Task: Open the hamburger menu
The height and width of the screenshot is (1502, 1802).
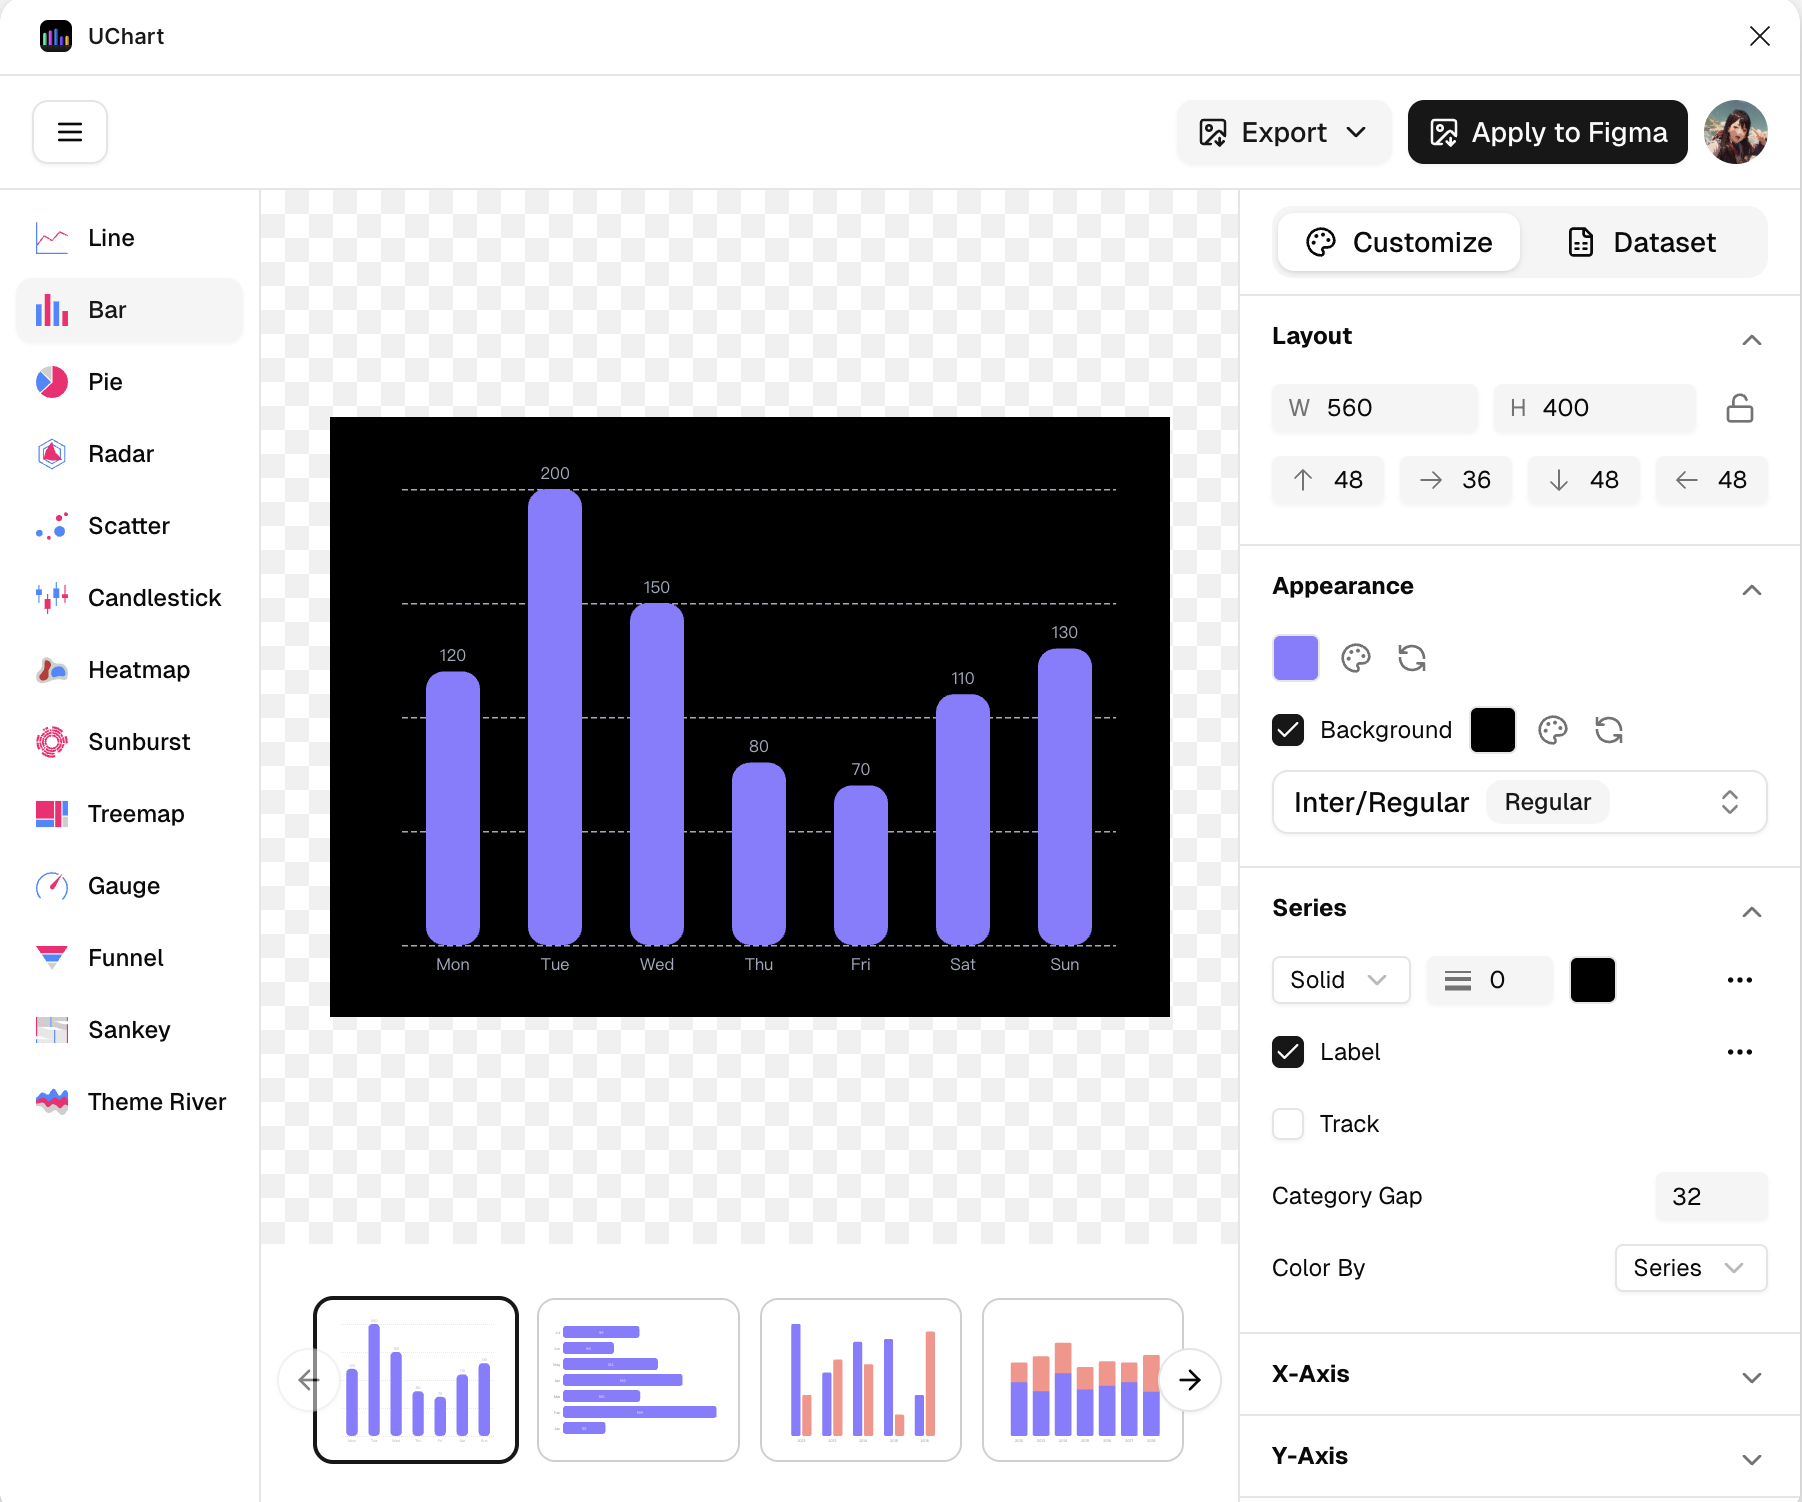Action: 70,132
